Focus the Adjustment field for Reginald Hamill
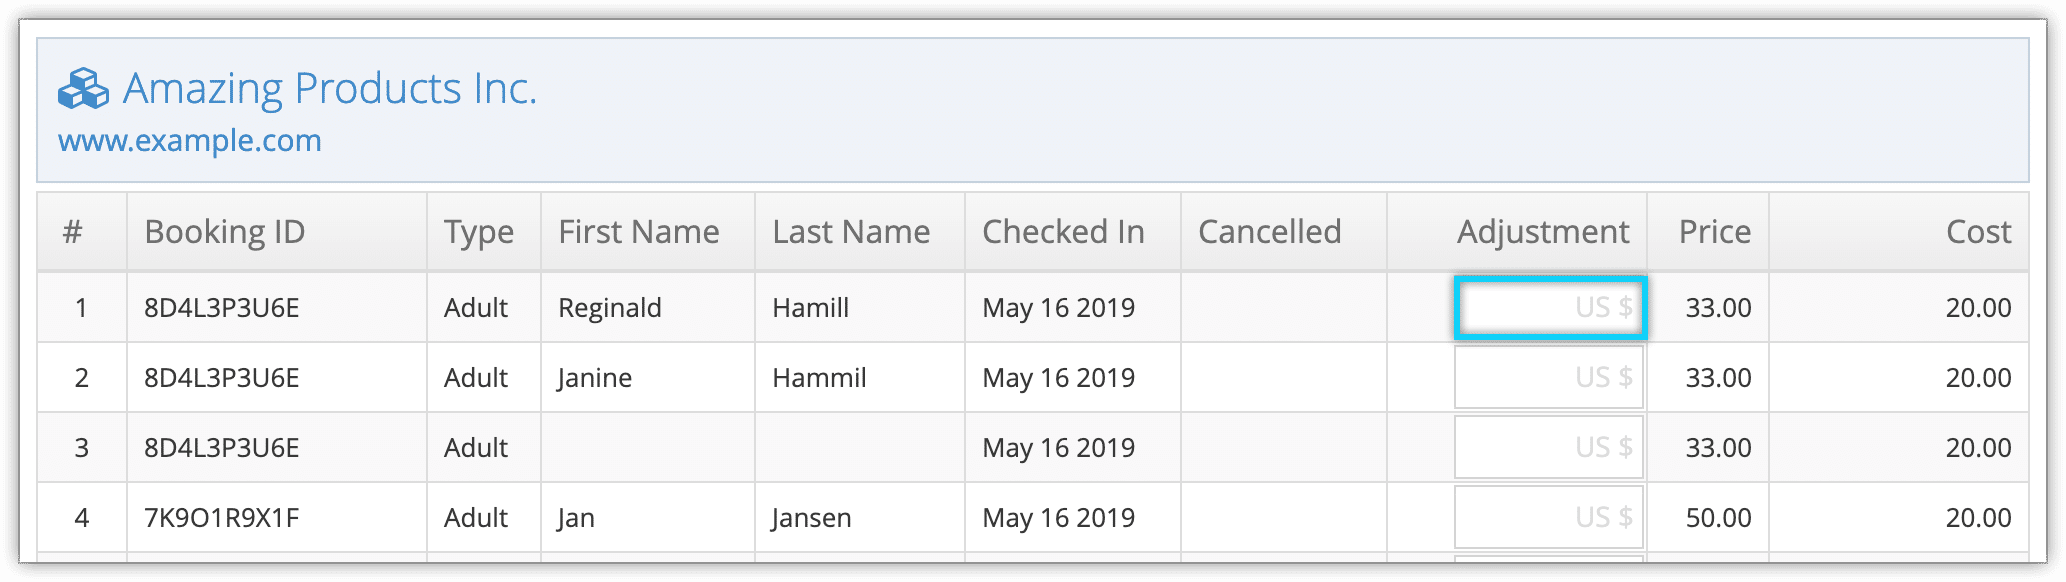Image resolution: width=2066 pixels, height=582 pixels. coord(1549,307)
